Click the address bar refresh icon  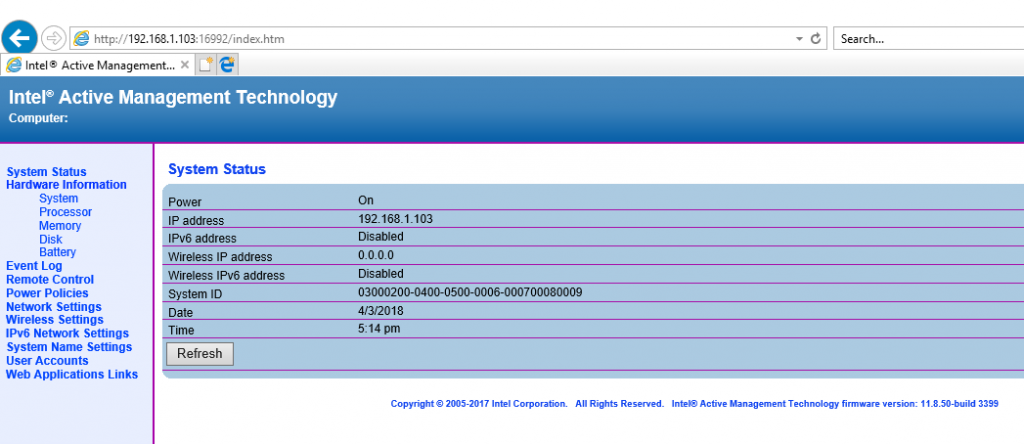pyautogui.click(x=815, y=39)
